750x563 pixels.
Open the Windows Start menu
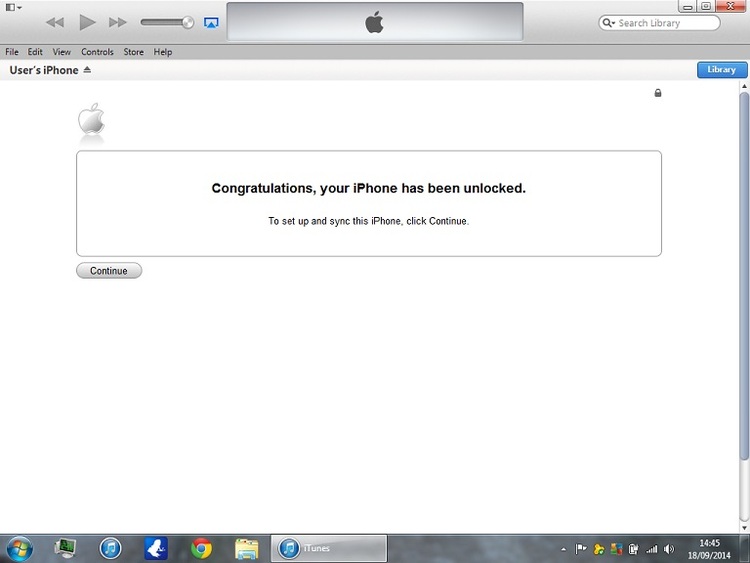(x=20, y=548)
